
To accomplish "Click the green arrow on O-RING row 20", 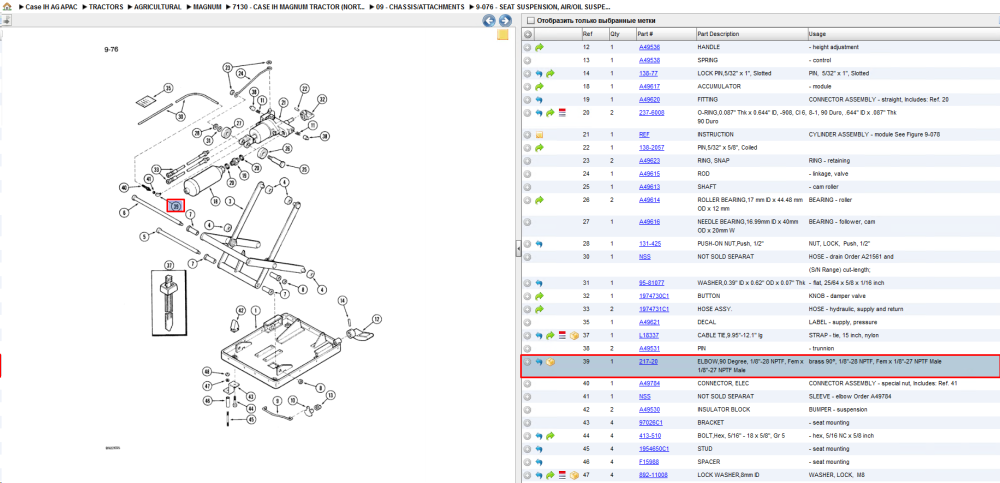I will tap(551, 113).
